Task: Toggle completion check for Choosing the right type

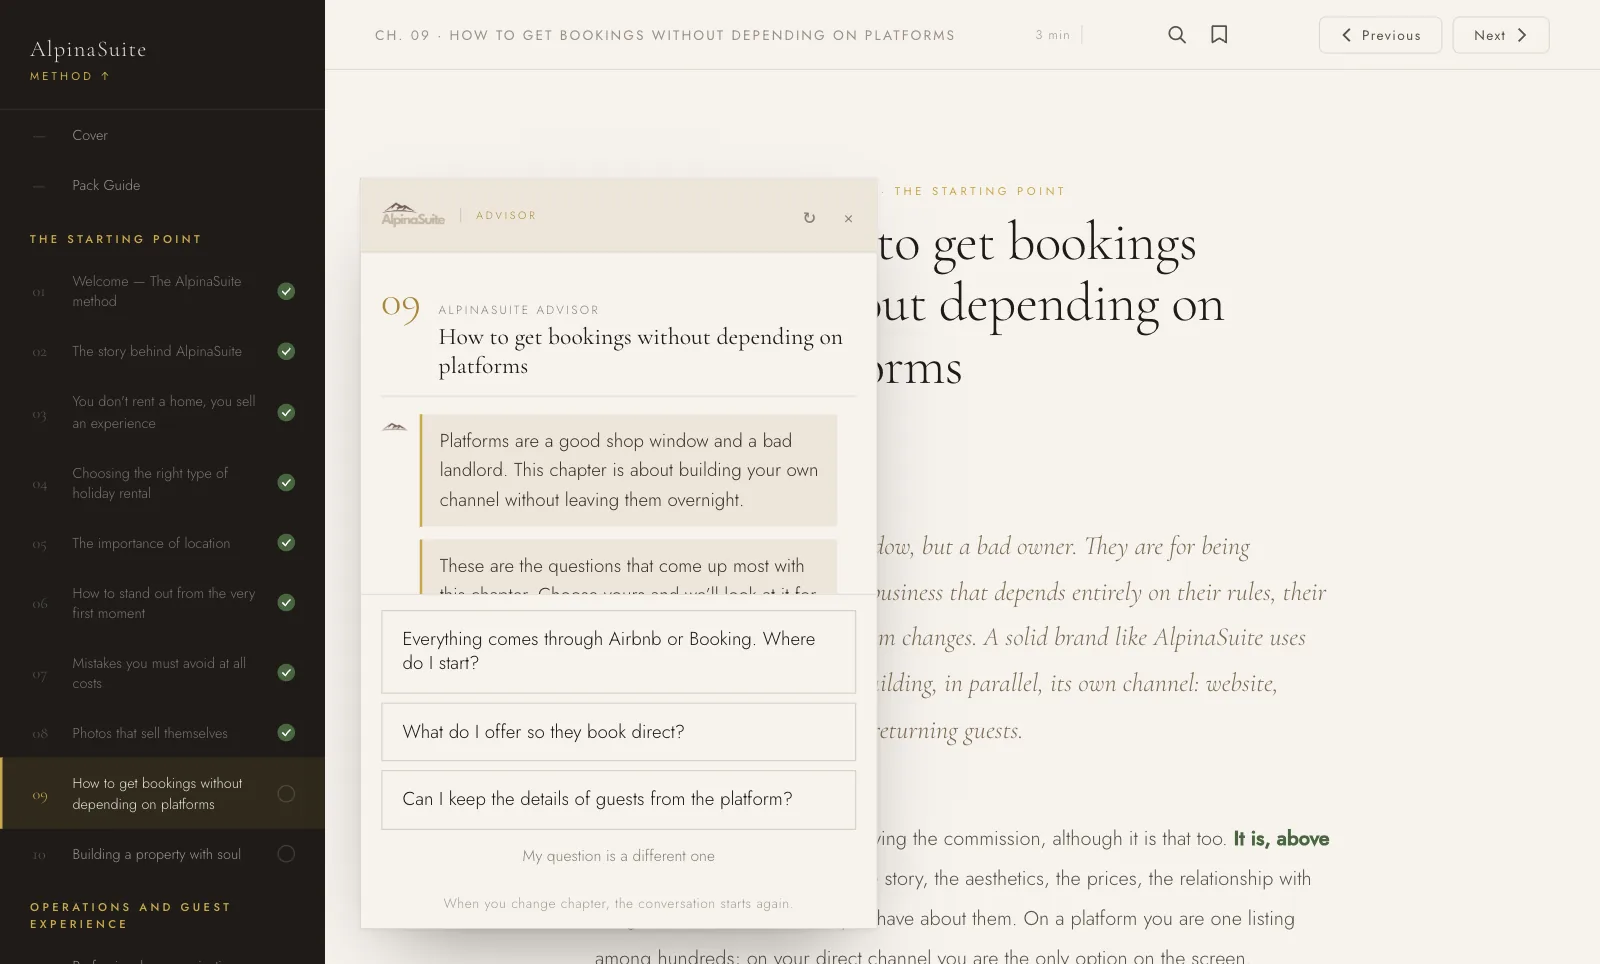Action: tap(286, 482)
